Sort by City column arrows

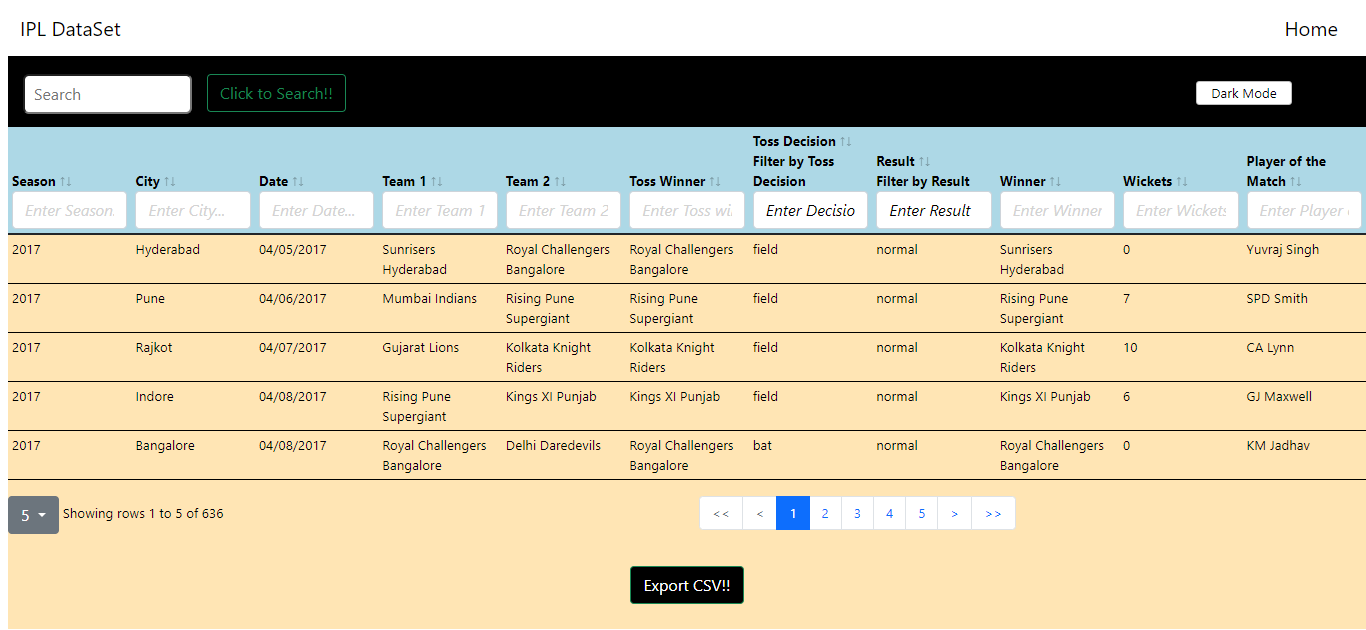(170, 182)
